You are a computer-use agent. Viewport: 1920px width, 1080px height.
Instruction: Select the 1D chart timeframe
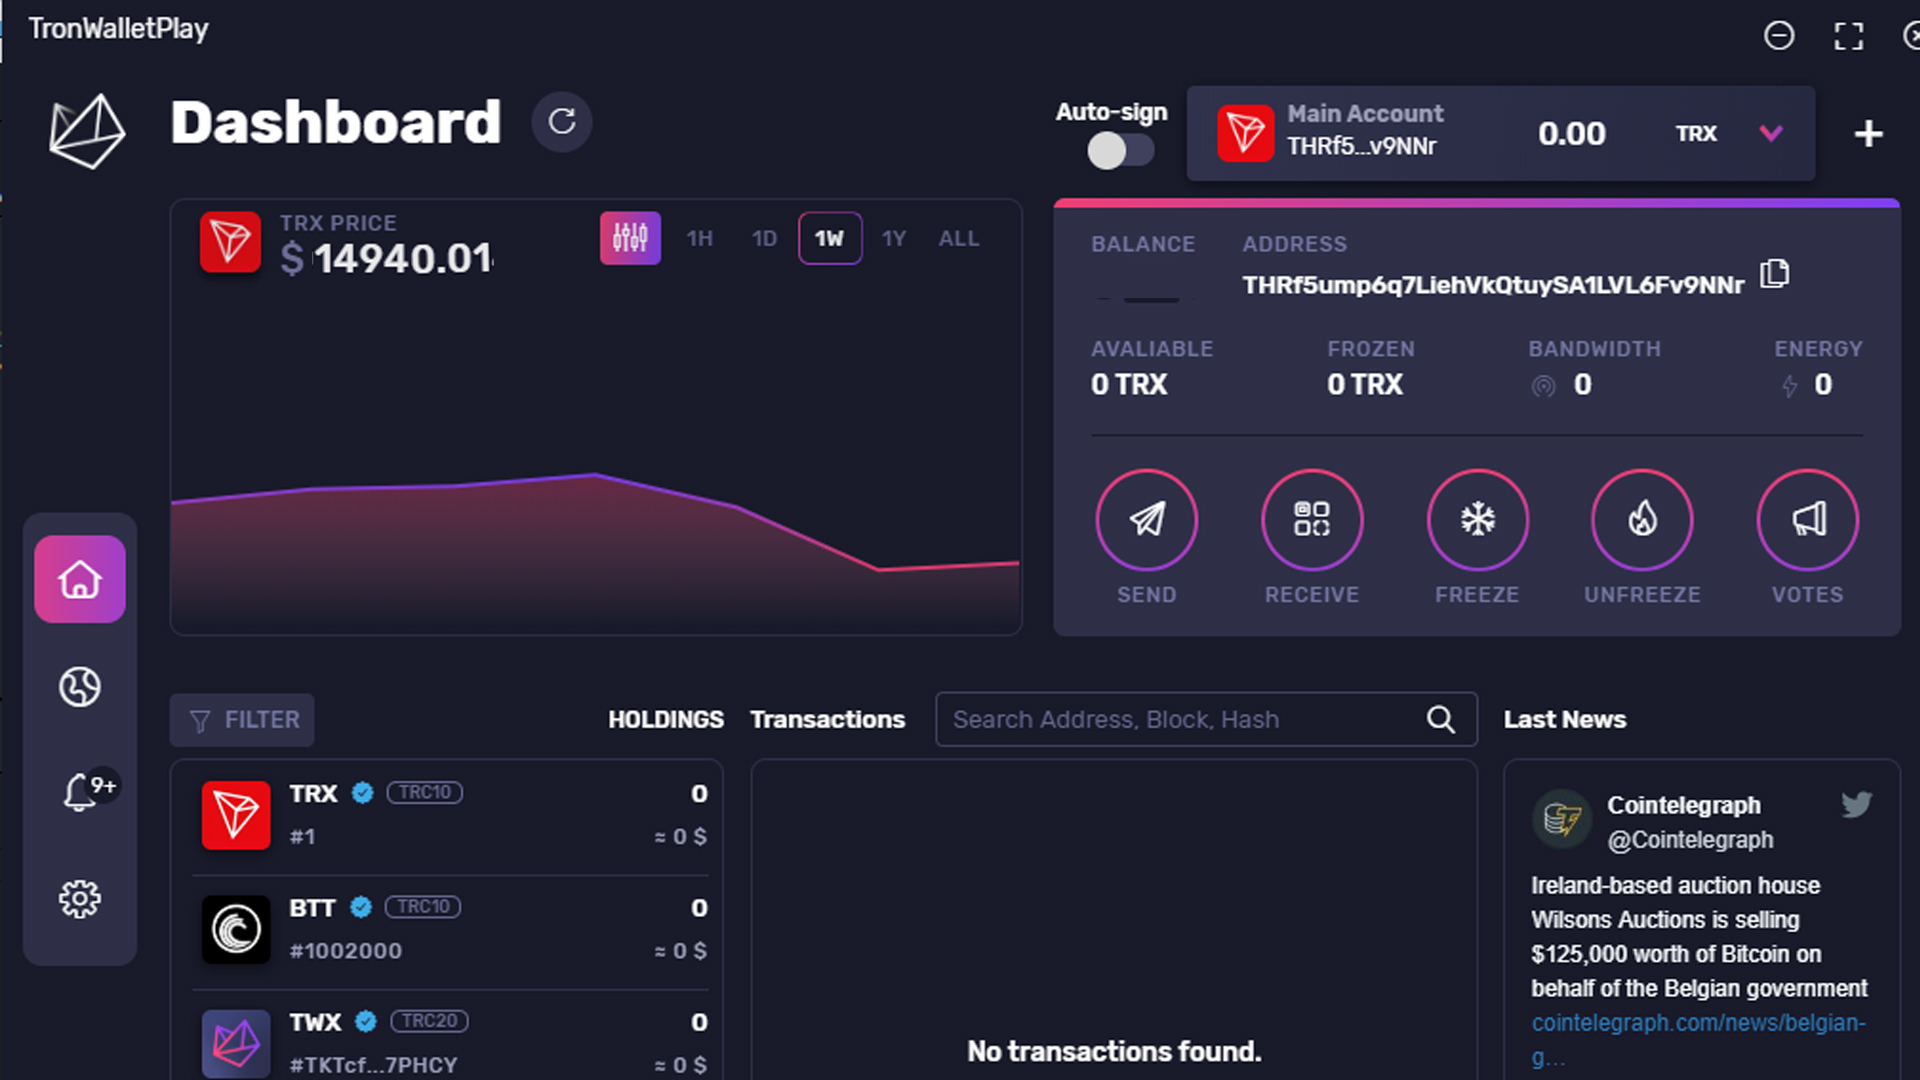coord(764,239)
